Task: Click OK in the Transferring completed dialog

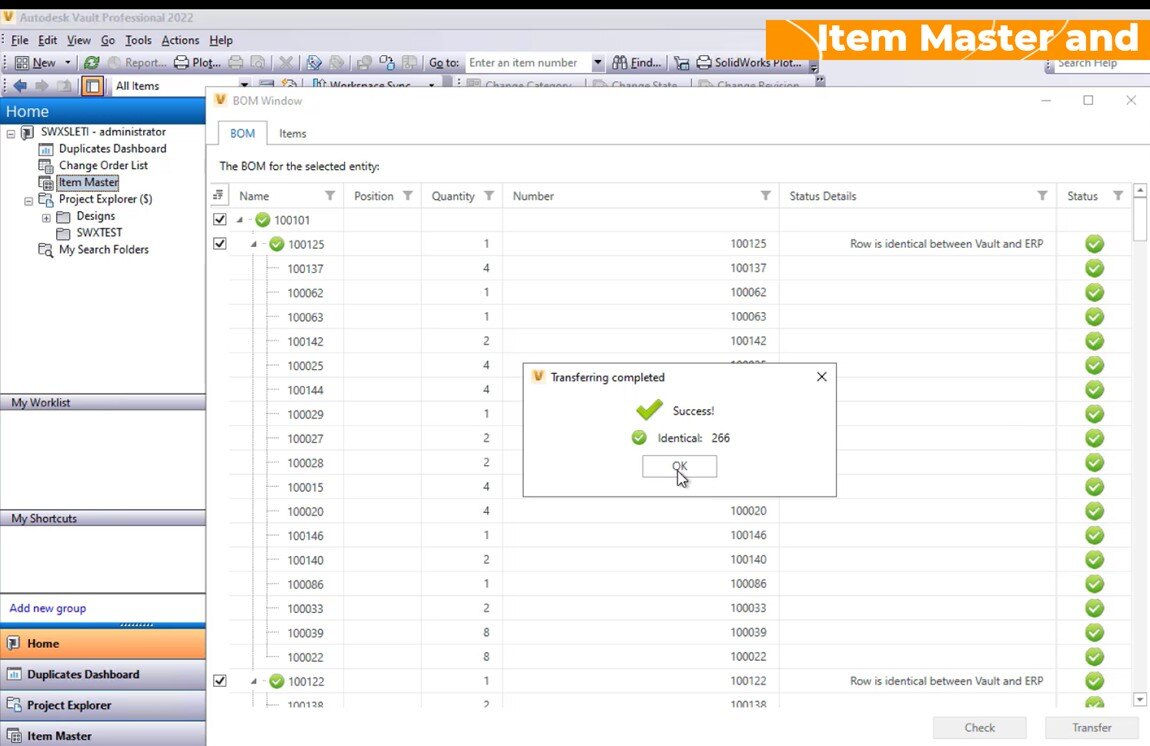Action: click(679, 466)
